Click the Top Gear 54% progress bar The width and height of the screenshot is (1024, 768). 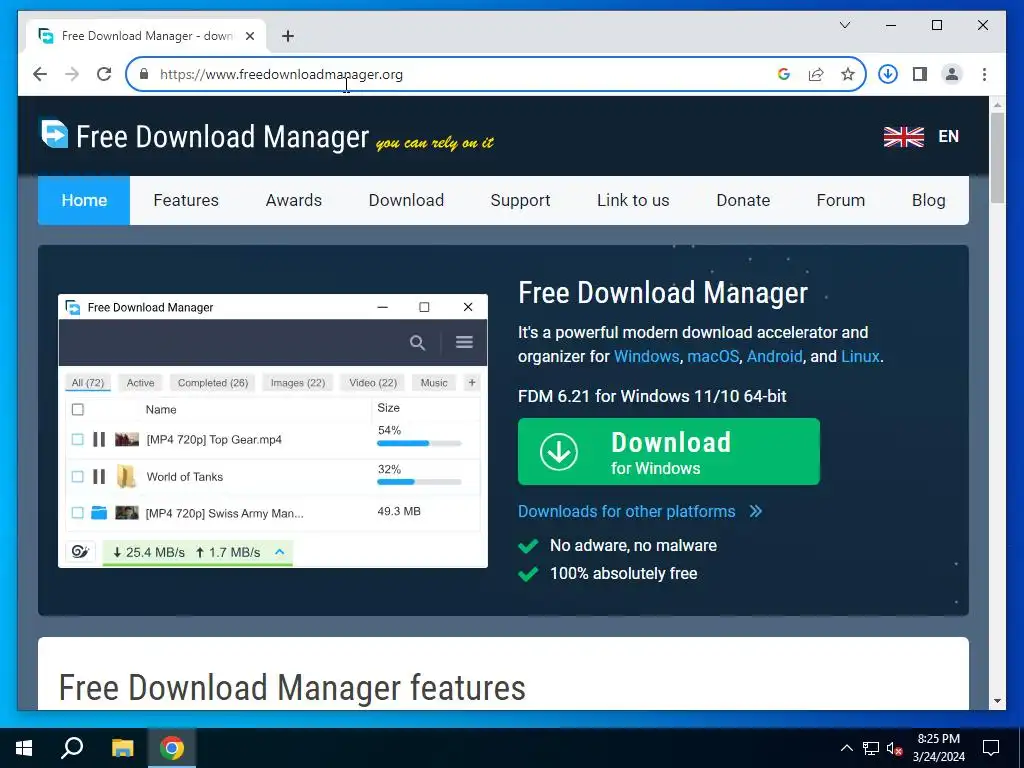point(419,443)
